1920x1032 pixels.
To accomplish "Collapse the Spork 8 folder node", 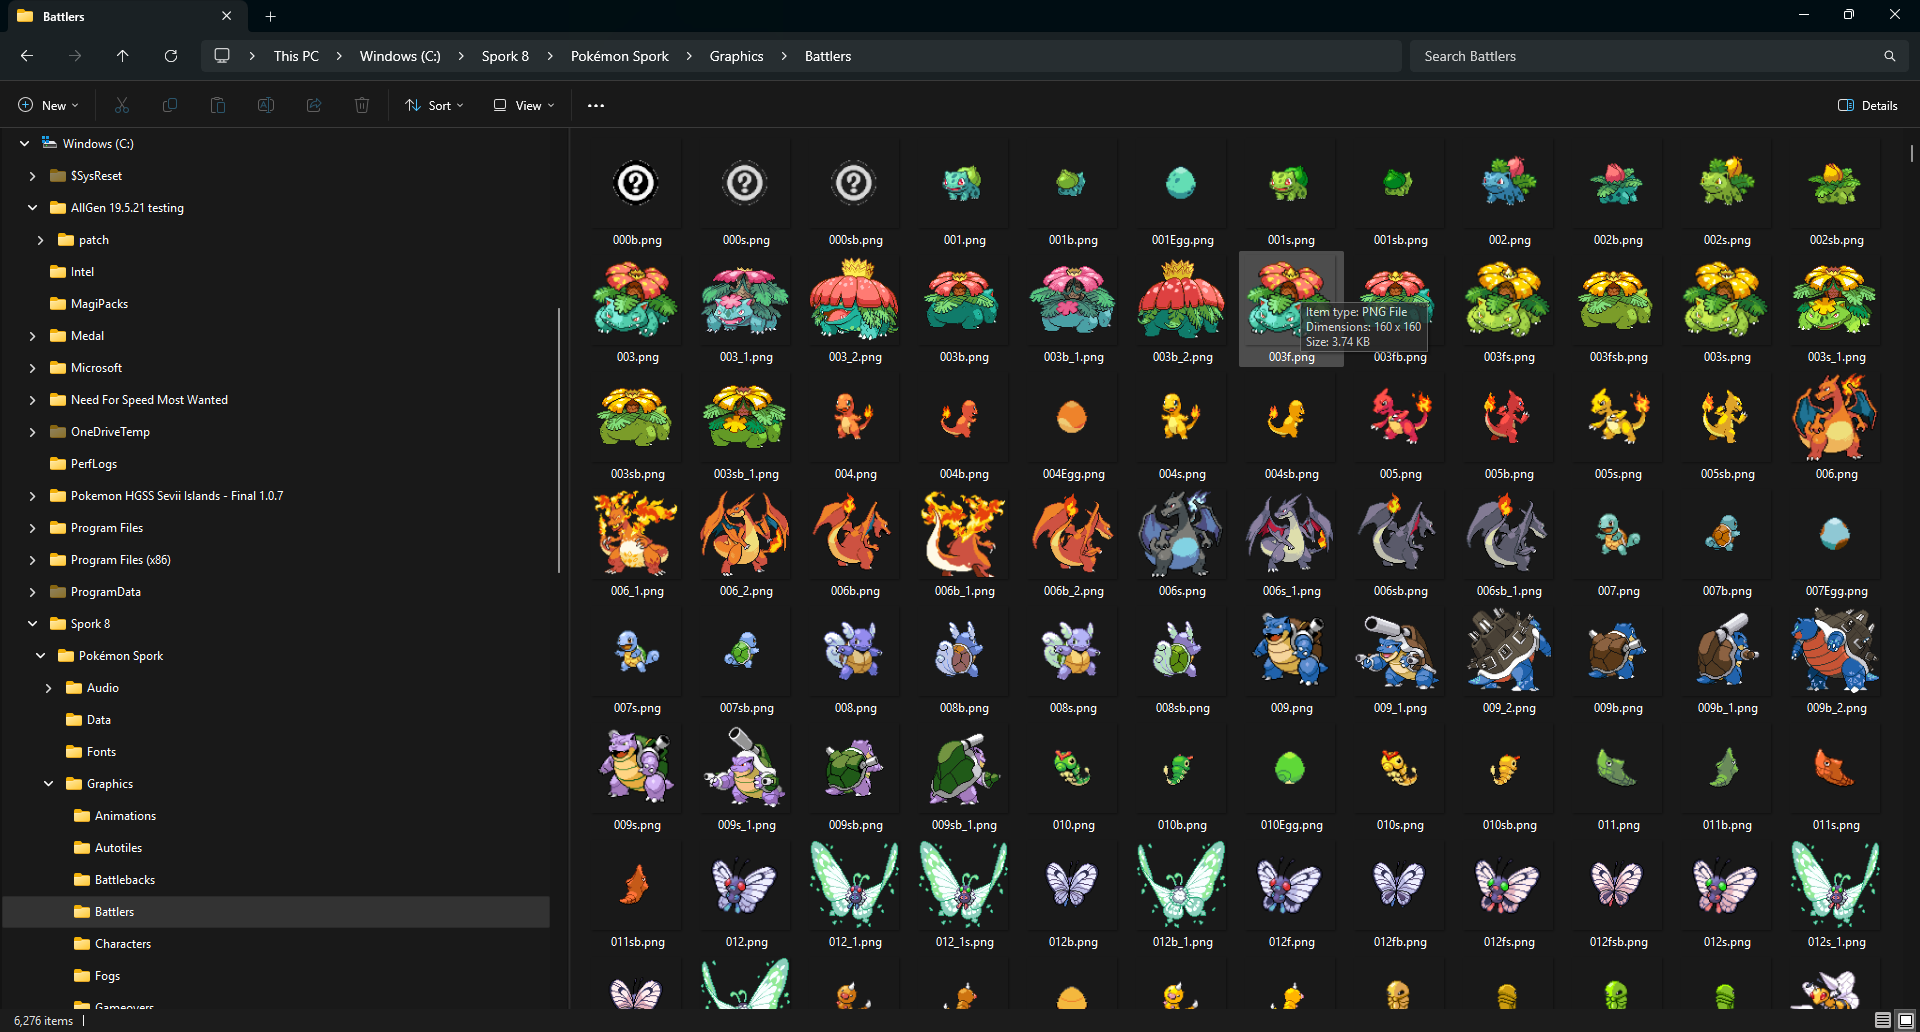I will click(32, 624).
